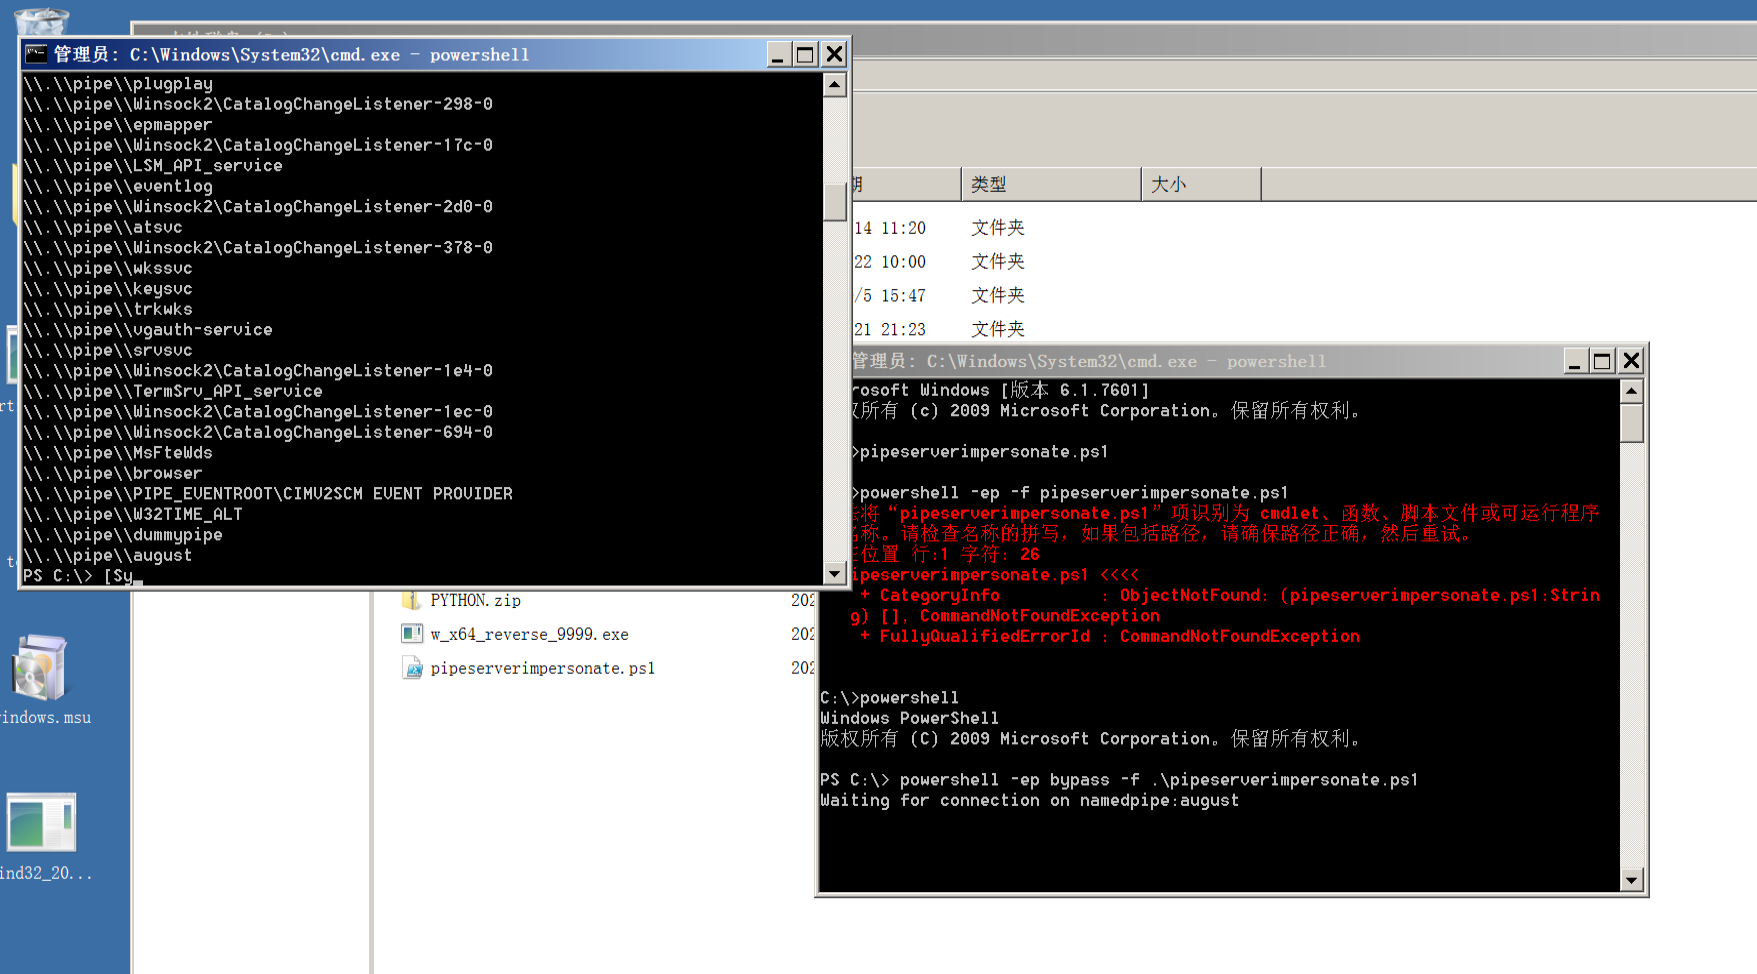Click the 'Waiting for connection on namedpipe:august' line

click(x=1029, y=800)
